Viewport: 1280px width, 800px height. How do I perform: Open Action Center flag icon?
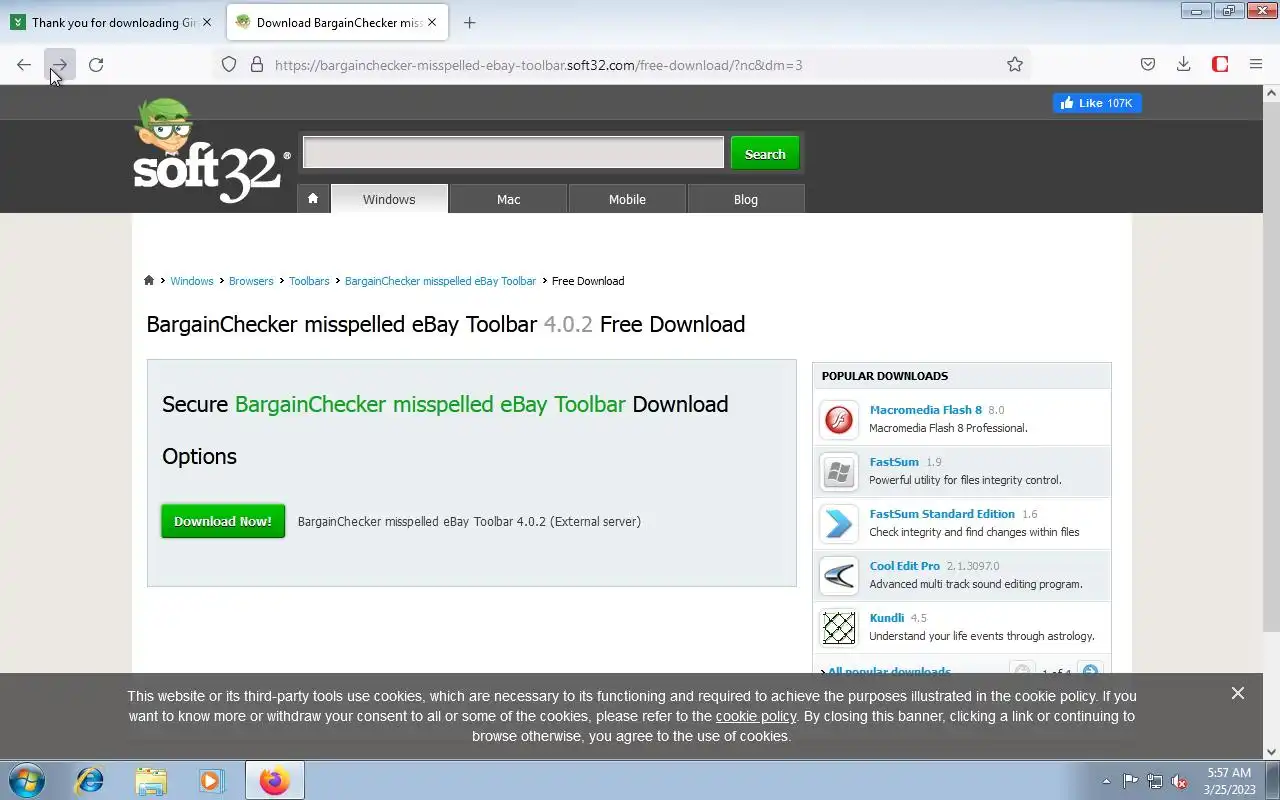[x=1130, y=781]
